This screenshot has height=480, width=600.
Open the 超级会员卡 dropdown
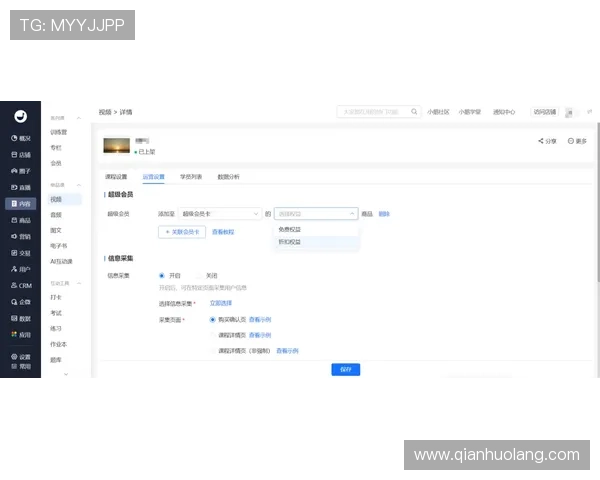(x=220, y=214)
